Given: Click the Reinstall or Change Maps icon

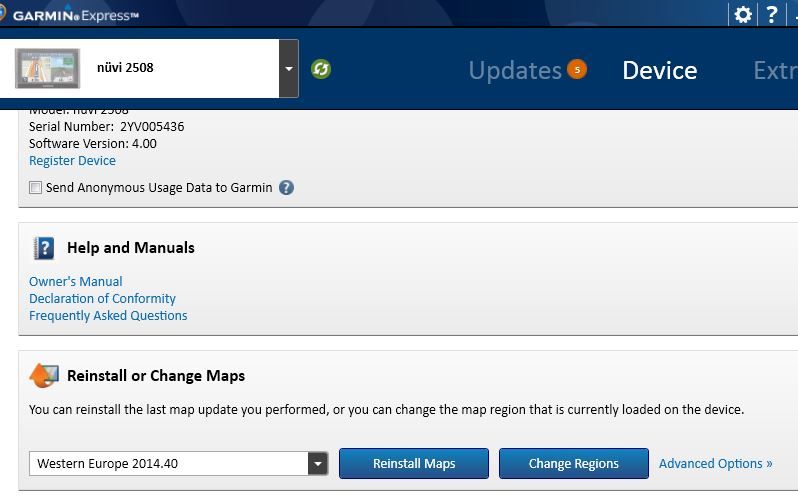Looking at the screenshot, I should tap(44, 376).
